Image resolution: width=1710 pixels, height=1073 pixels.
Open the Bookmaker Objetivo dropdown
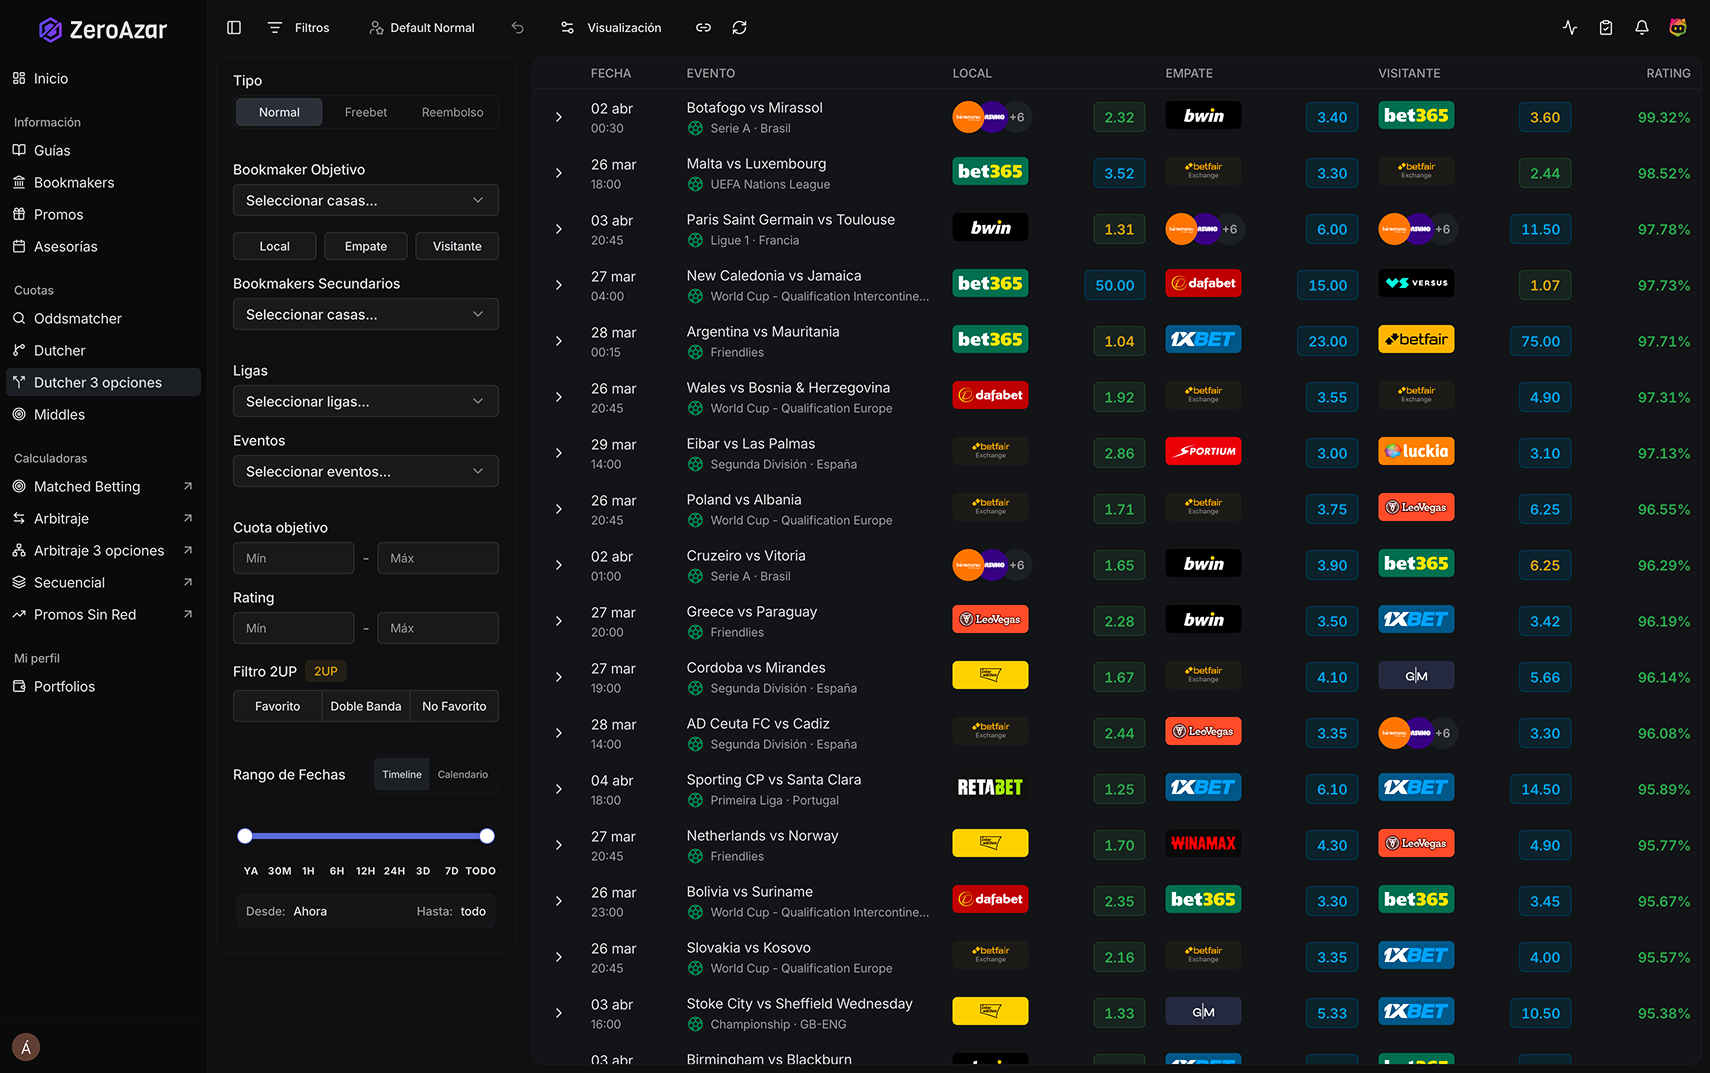point(365,200)
